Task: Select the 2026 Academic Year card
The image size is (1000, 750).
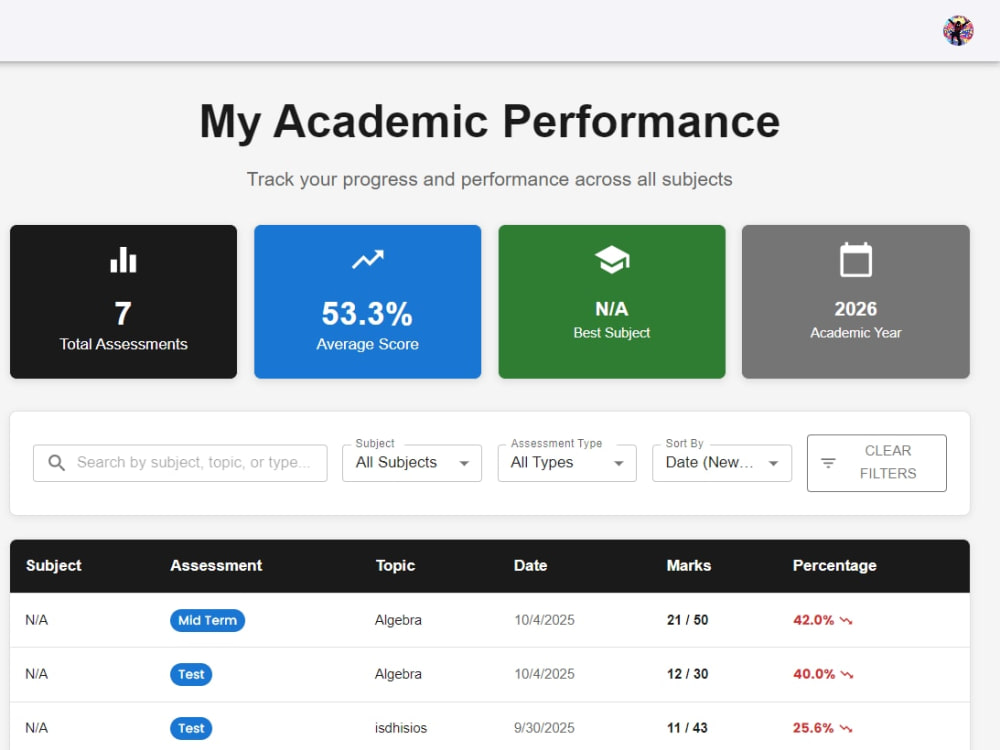Action: [x=856, y=302]
